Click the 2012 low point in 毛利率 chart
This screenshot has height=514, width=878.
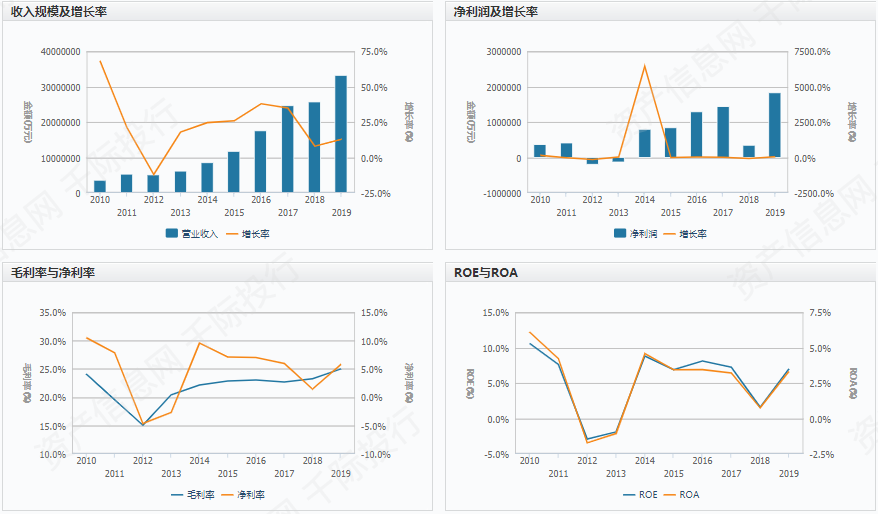pos(143,425)
